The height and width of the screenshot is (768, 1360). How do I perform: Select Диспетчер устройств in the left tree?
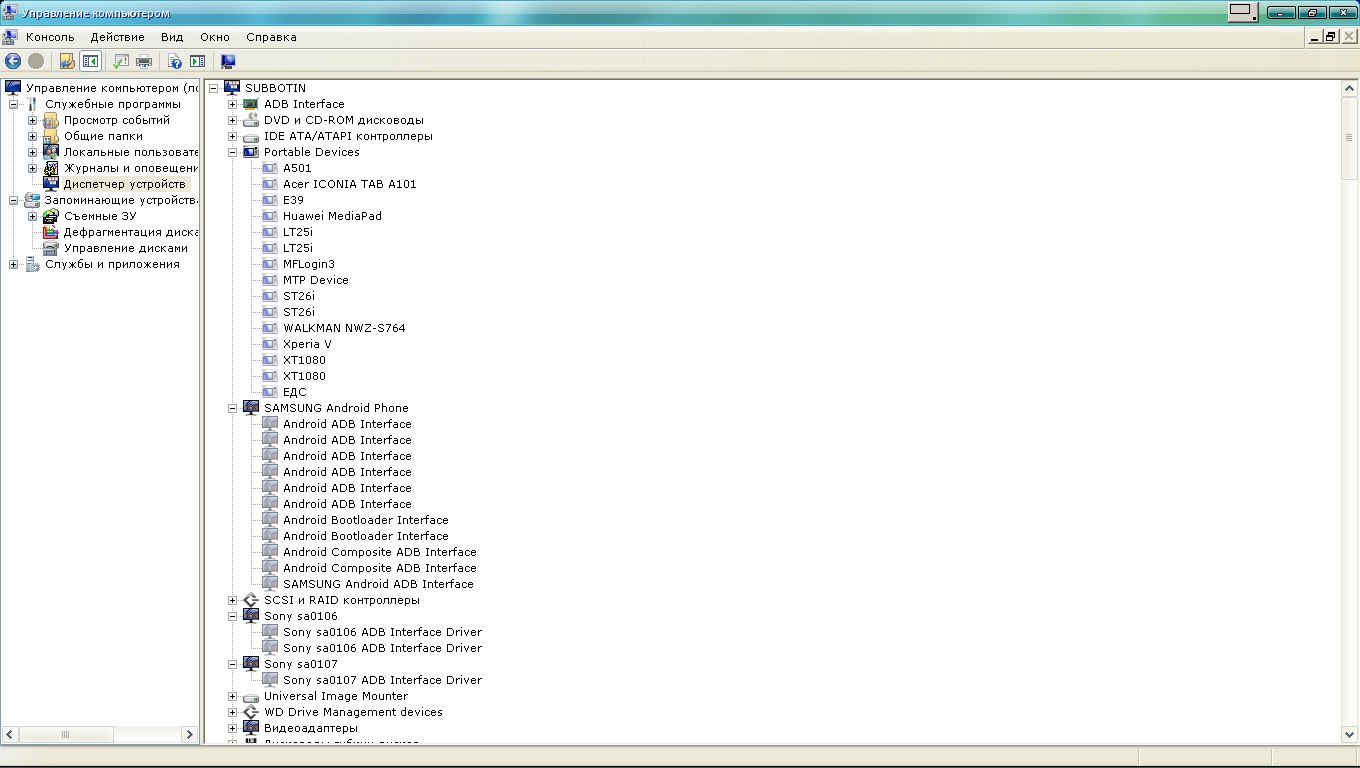pyautogui.click(x=124, y=184)
